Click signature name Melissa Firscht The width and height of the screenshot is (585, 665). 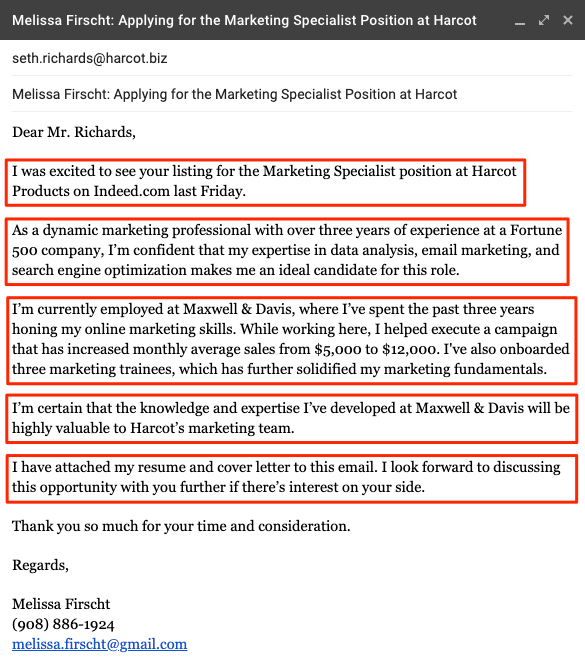(x=61, y=604)
